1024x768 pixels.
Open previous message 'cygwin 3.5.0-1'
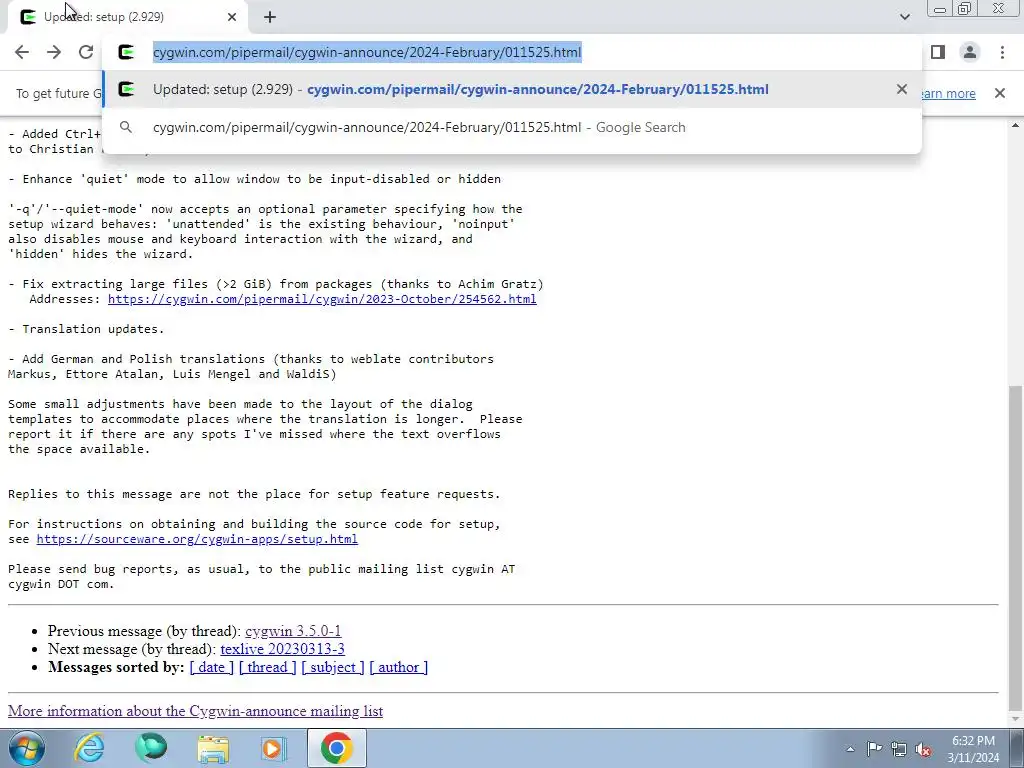point(293,631)
